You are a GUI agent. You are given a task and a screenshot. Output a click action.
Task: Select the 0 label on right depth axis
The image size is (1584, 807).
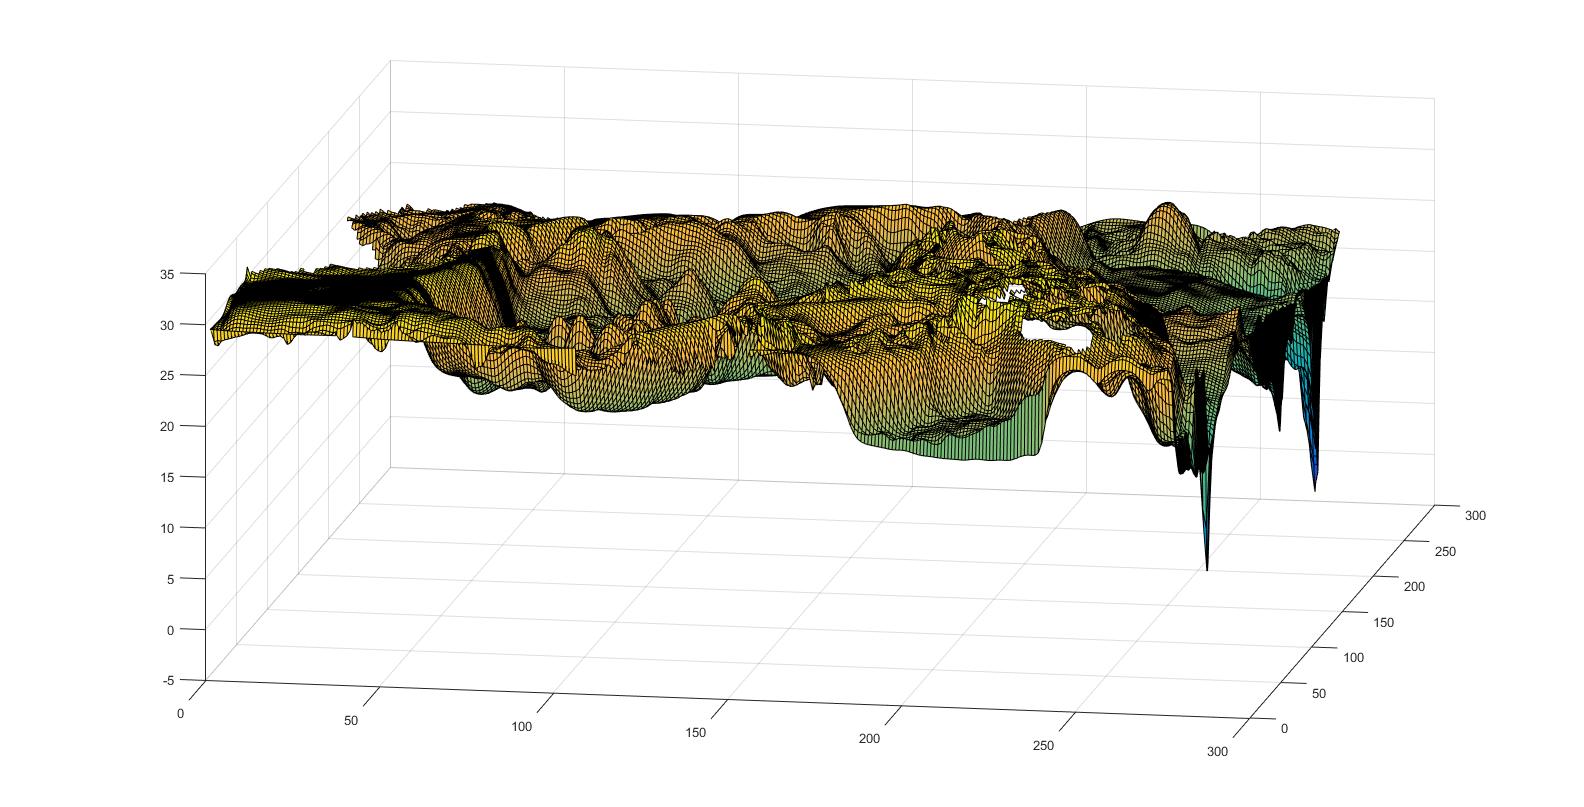1284,728
